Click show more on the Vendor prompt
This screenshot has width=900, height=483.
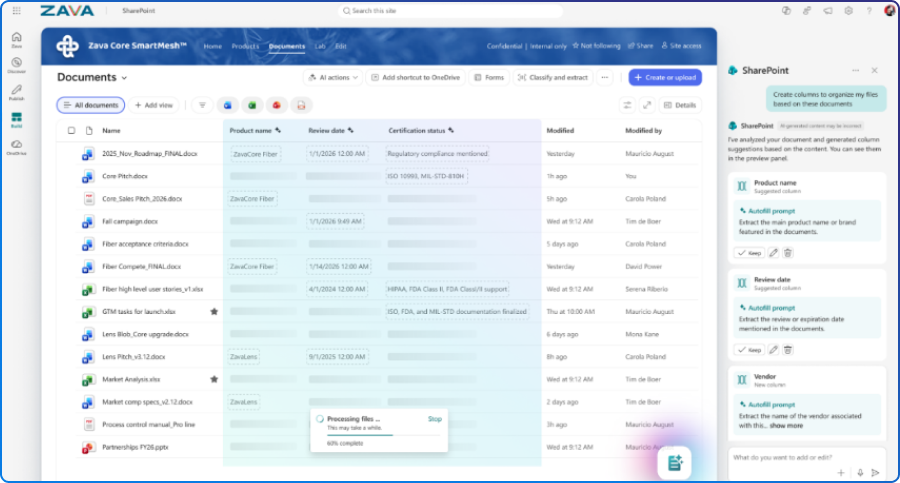[786, 426]
